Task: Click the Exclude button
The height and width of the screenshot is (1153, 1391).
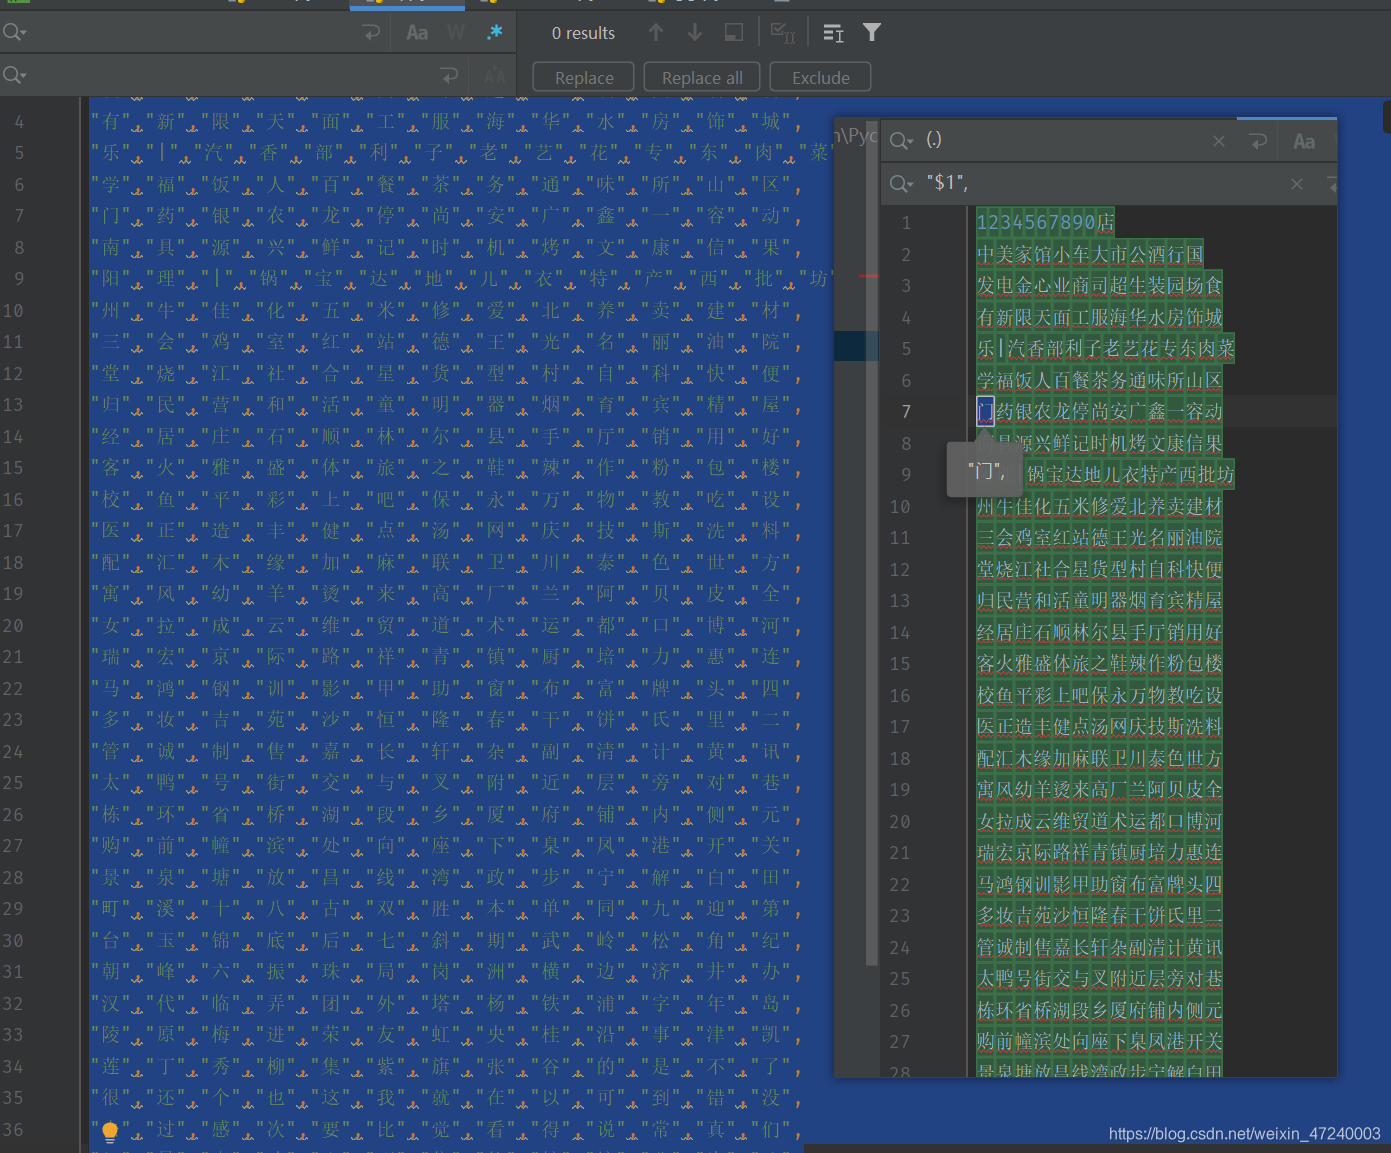Action: [821, 77]
